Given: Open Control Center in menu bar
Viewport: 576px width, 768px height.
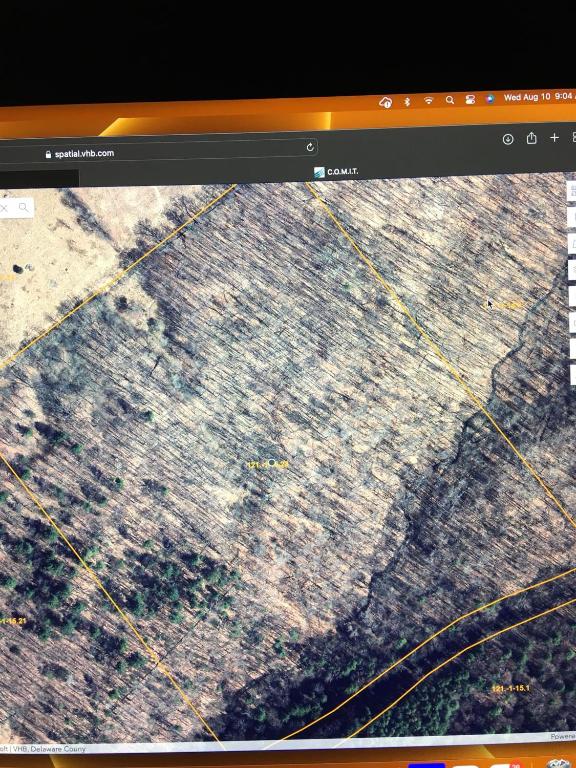Looking at the screenshot, I should click(470, 99).
